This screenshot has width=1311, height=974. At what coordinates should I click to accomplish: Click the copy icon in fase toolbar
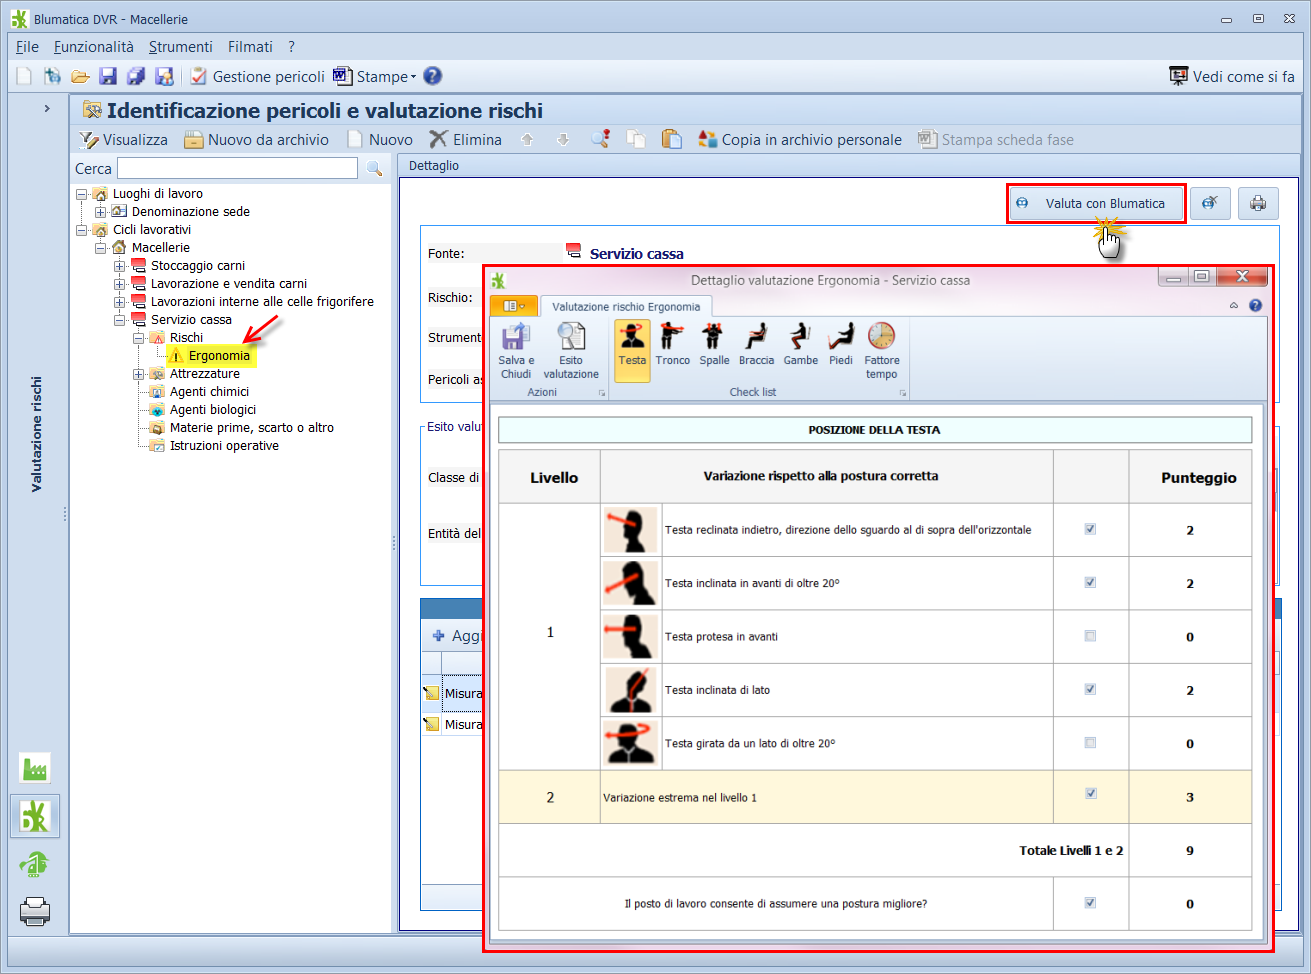(636, 139)
